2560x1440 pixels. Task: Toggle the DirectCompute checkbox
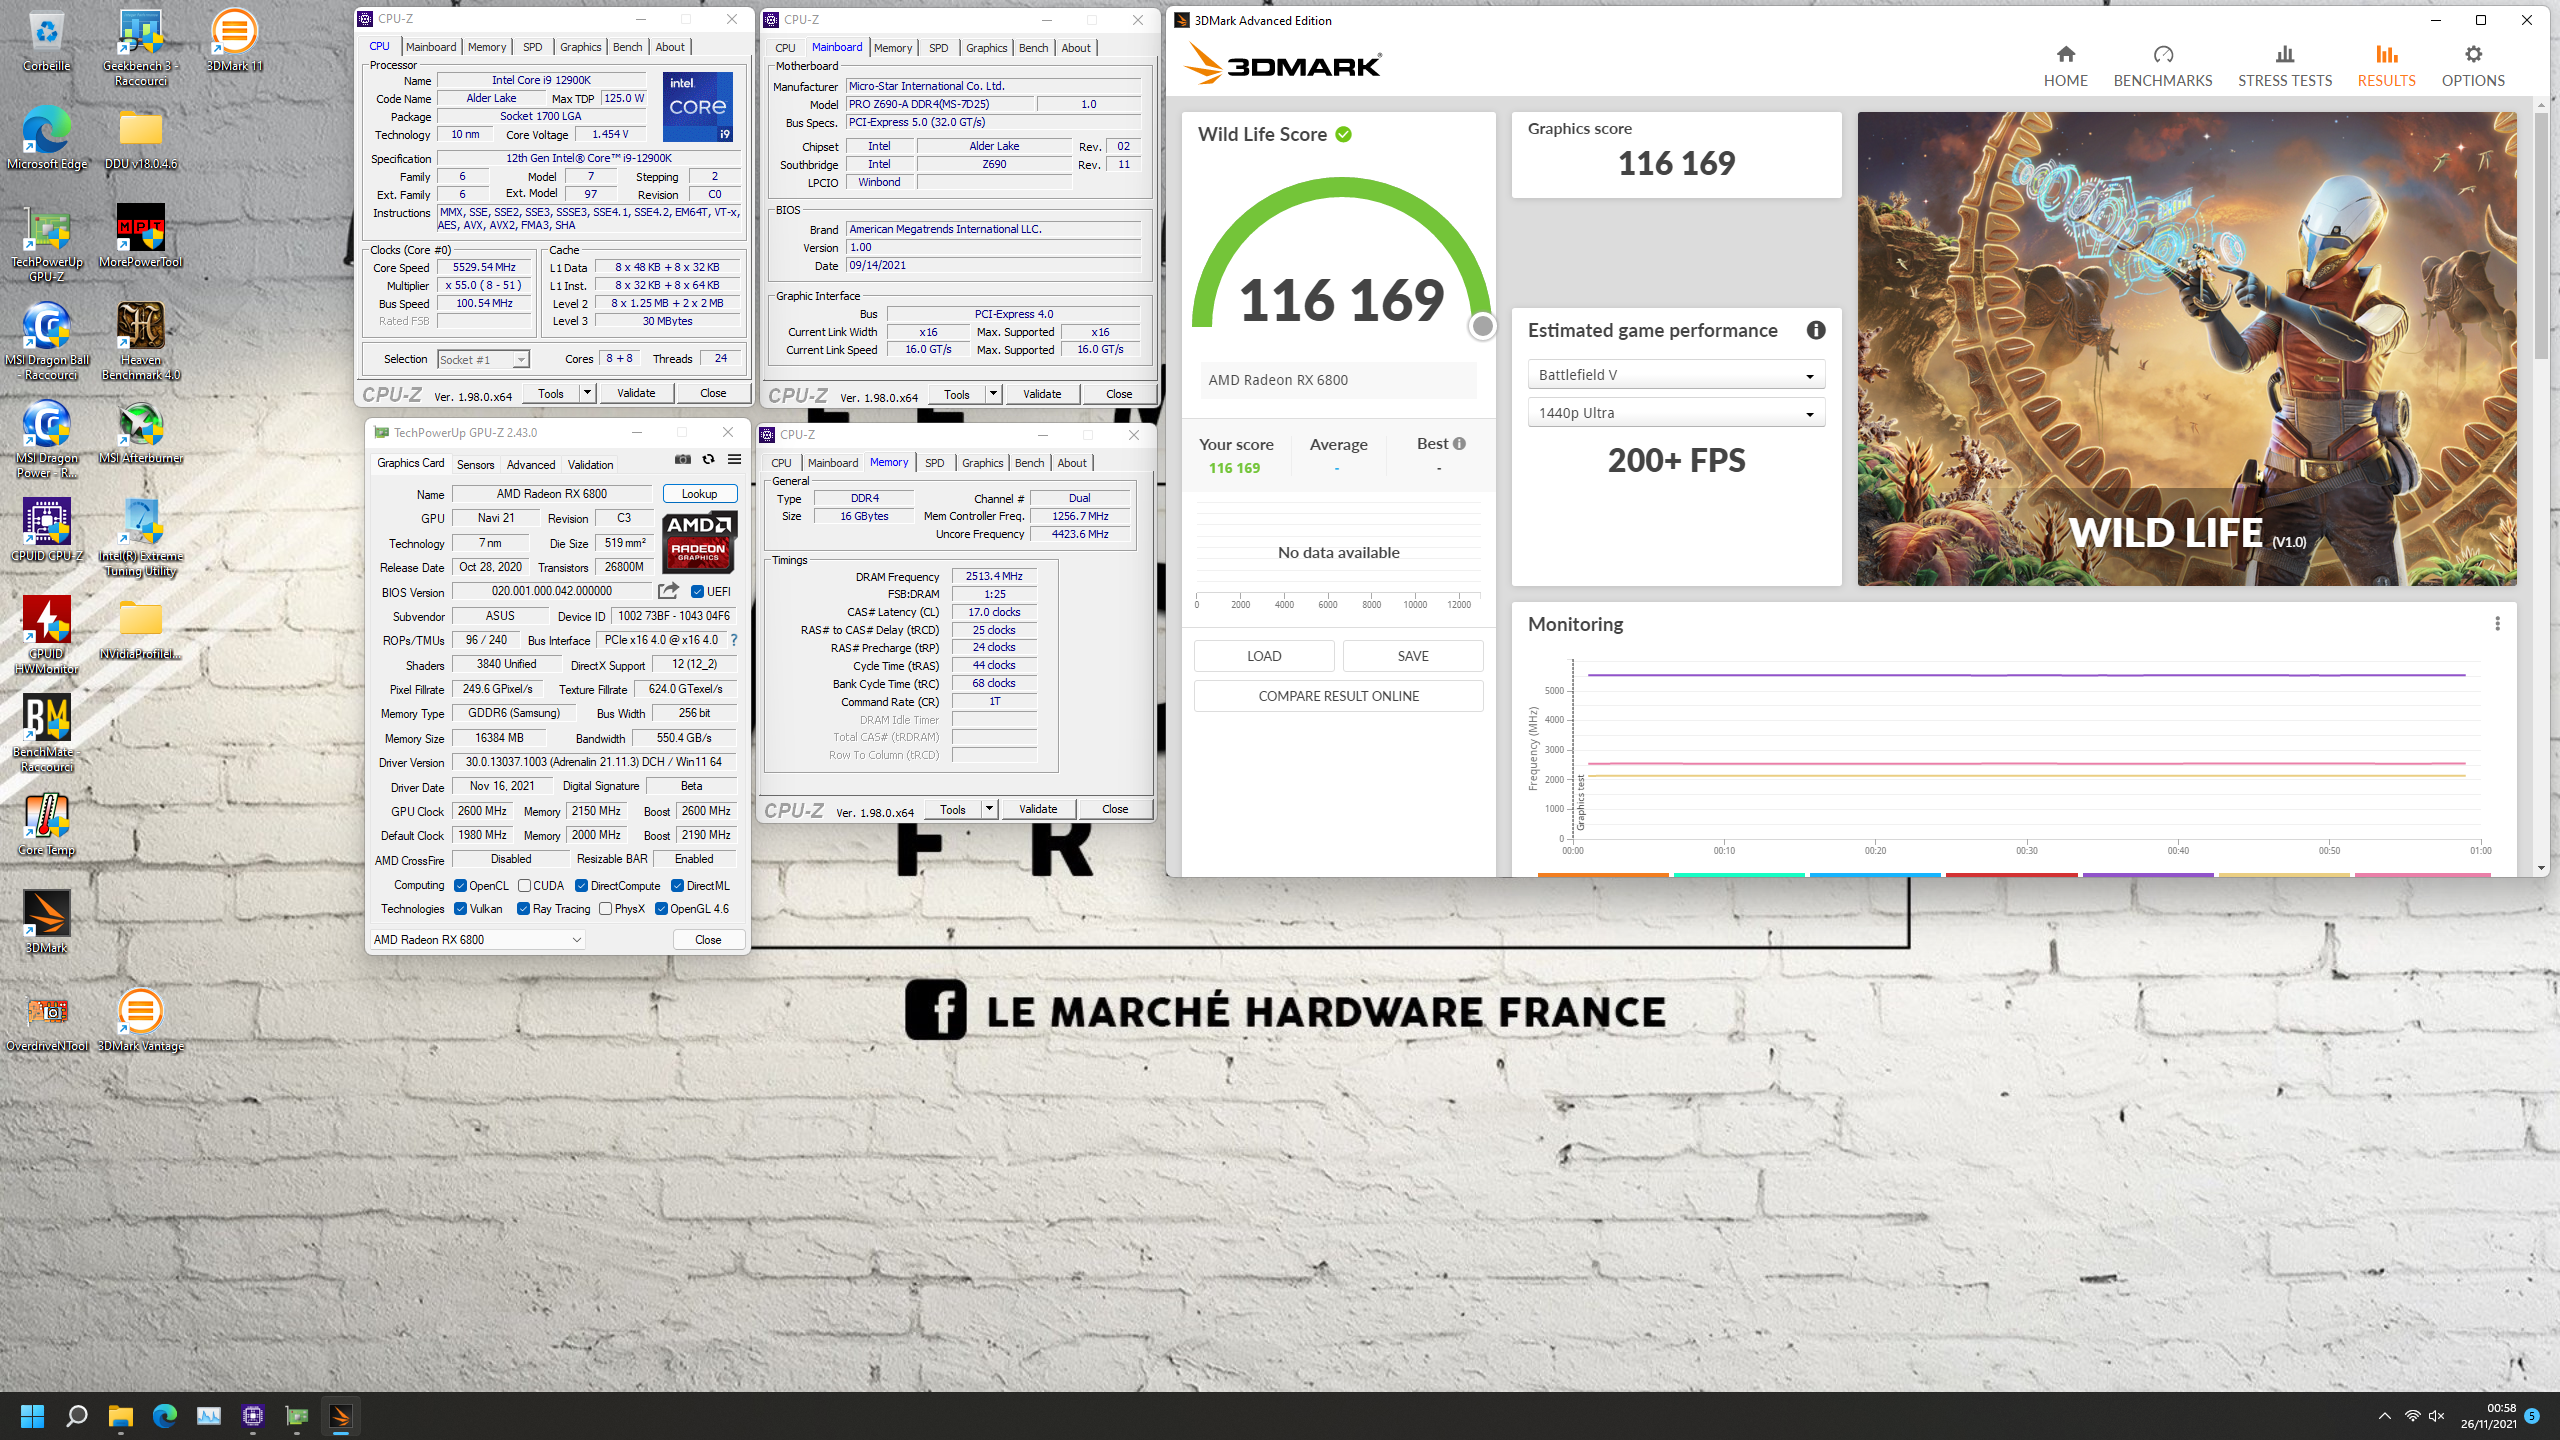tap(581, 885)
